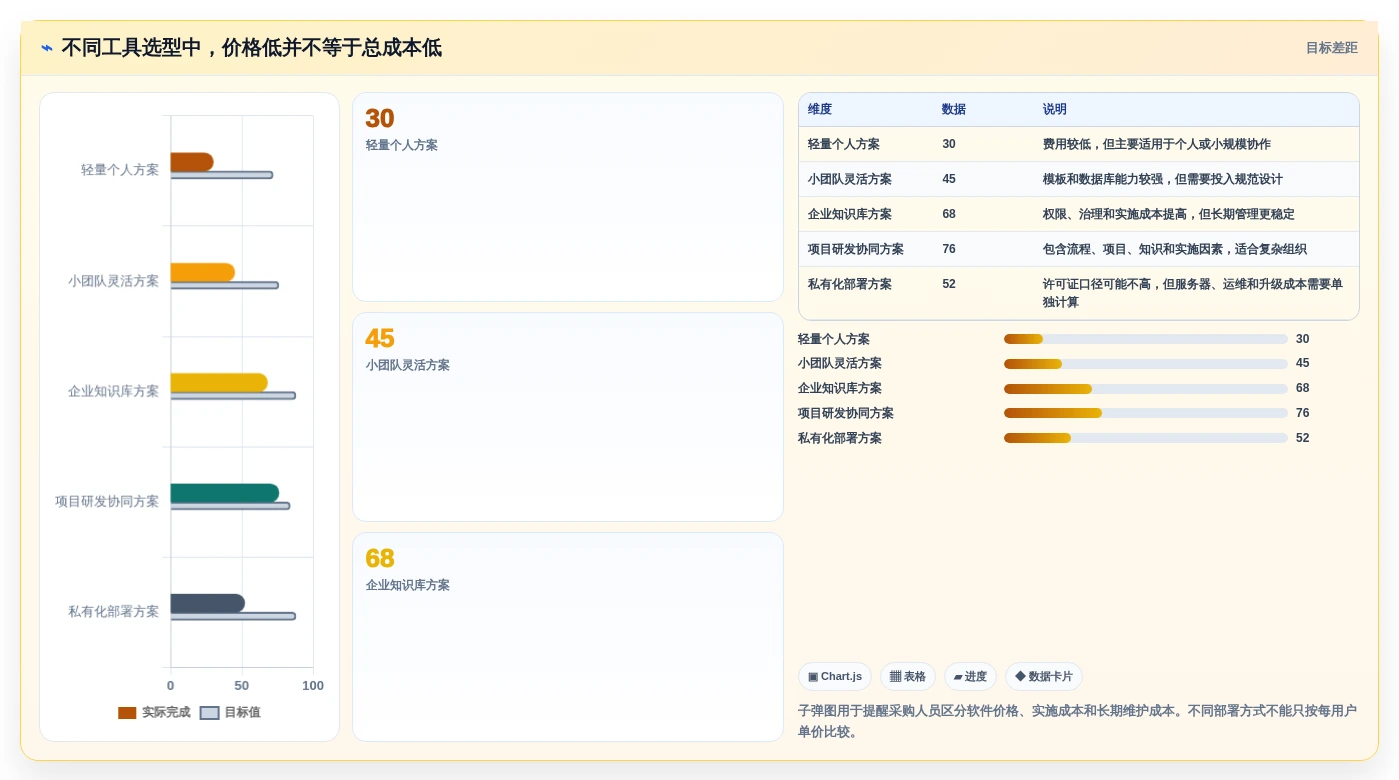Click the 私有化部署方案 dark gray bar

[x=208, y=603]
